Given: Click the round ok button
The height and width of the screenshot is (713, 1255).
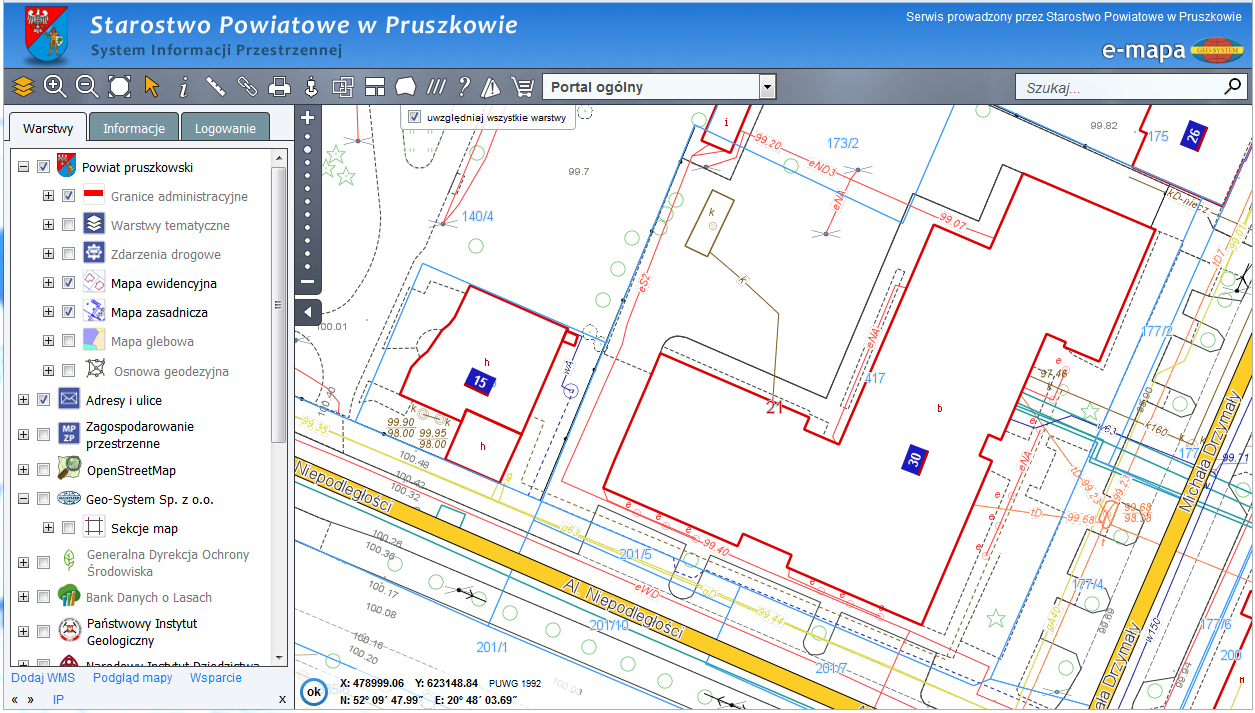Looking at the screenshot, I should (313, 691).
